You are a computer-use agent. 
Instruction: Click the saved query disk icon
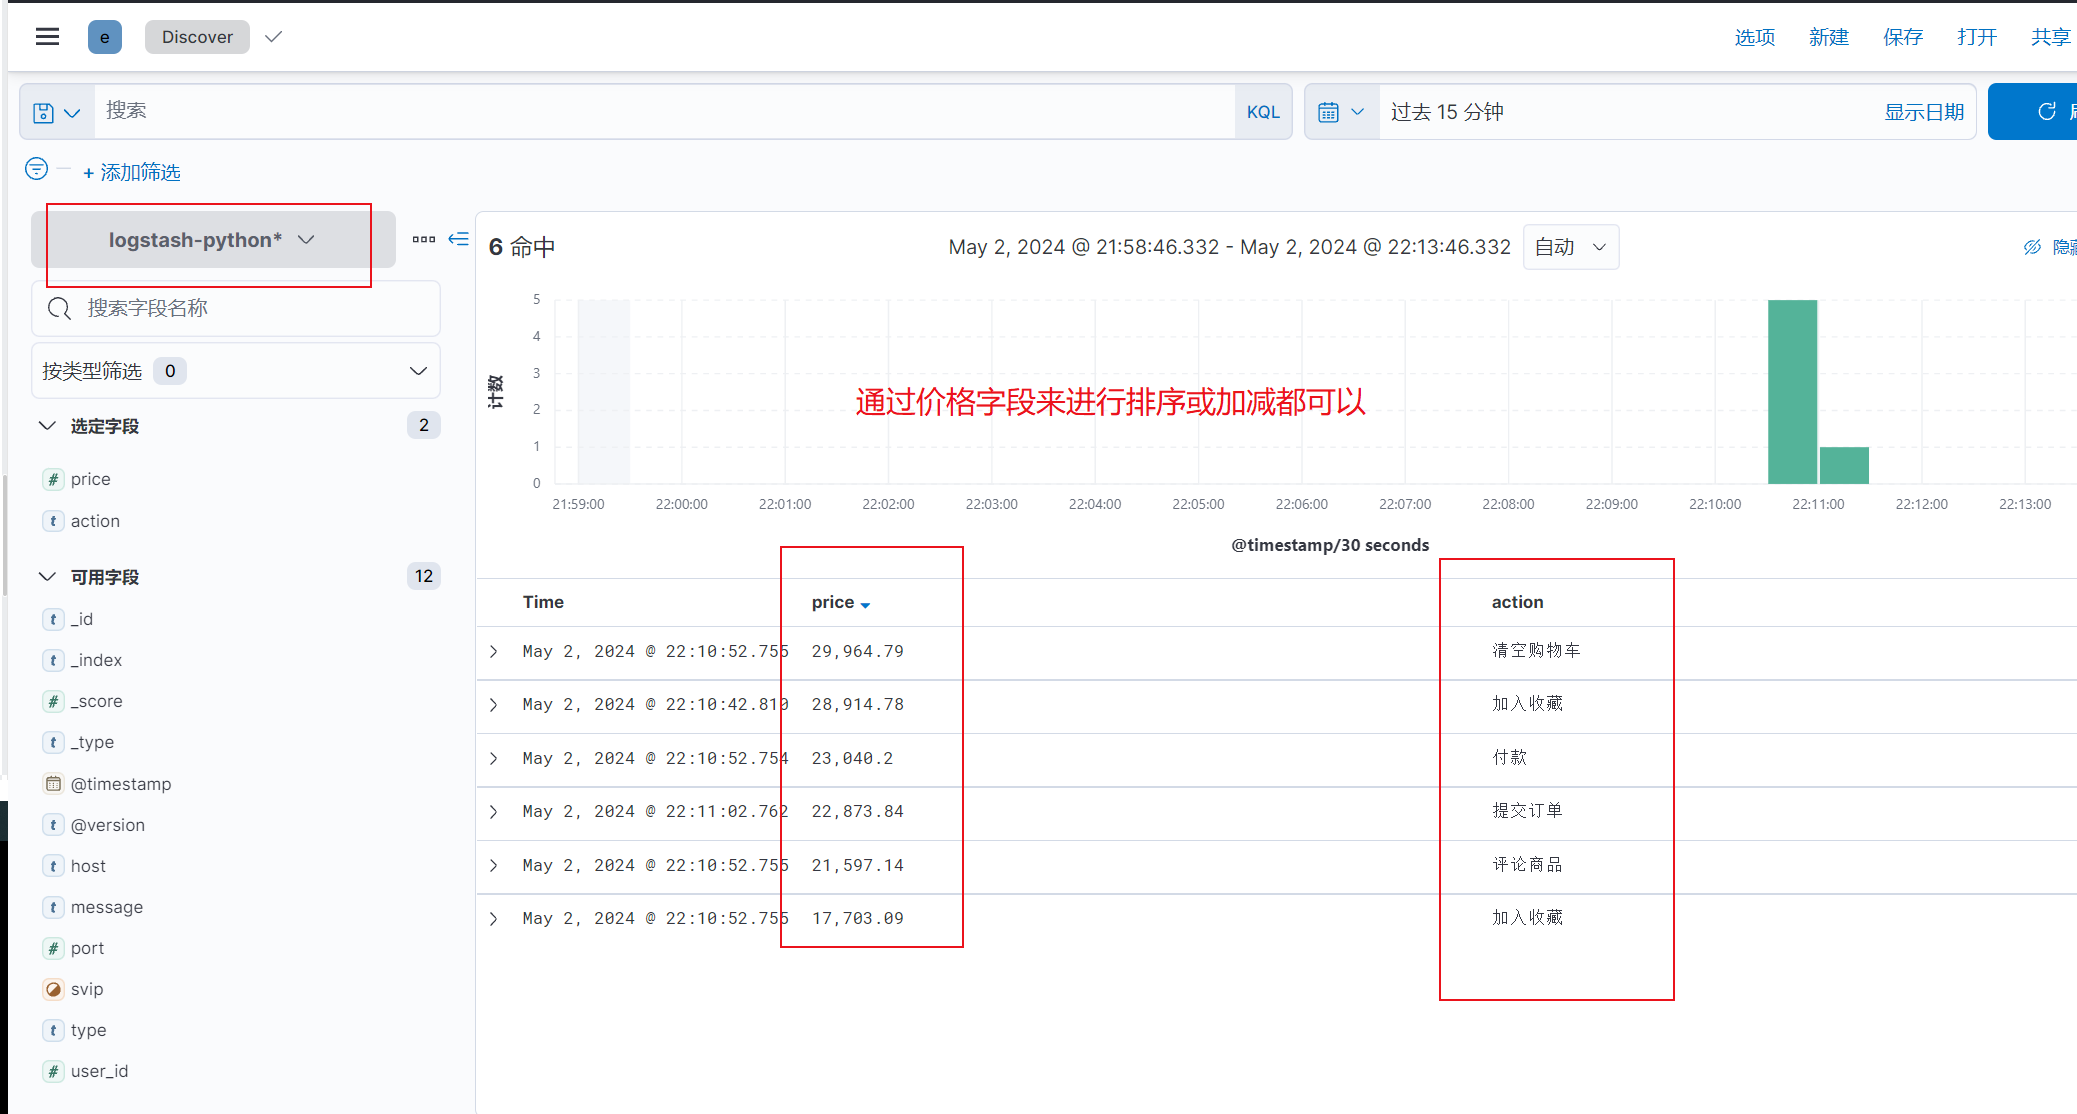[x=44, y=112]
